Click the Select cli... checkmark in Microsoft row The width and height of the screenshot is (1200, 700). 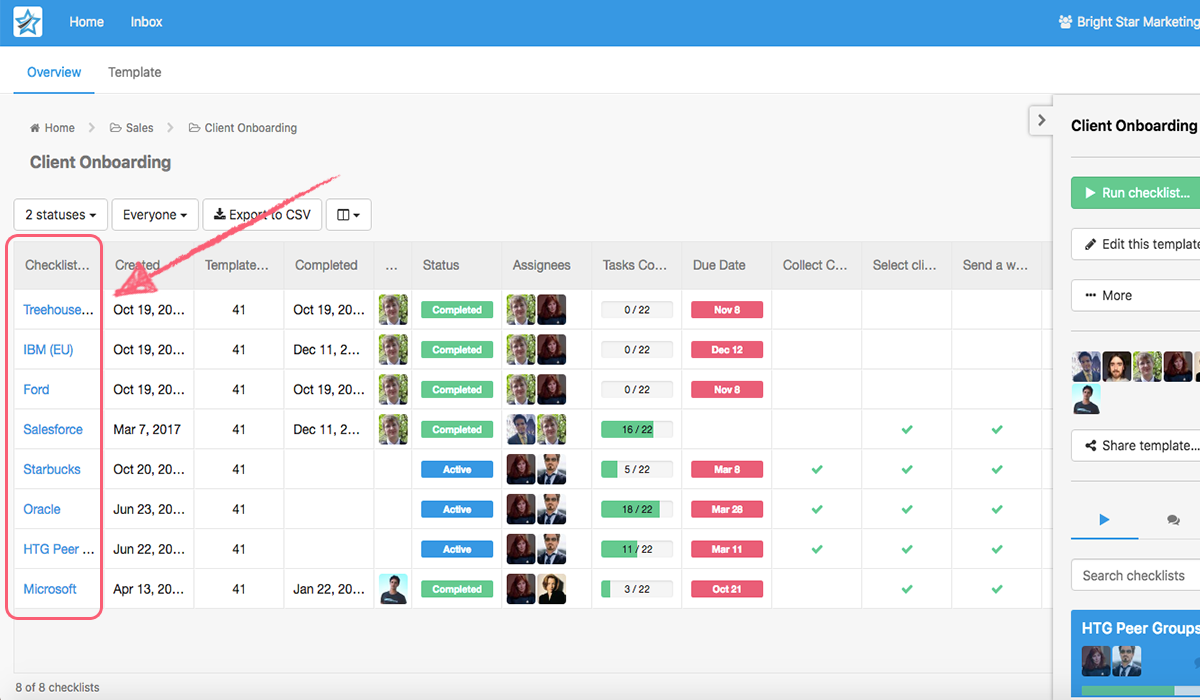coord(907,590)
